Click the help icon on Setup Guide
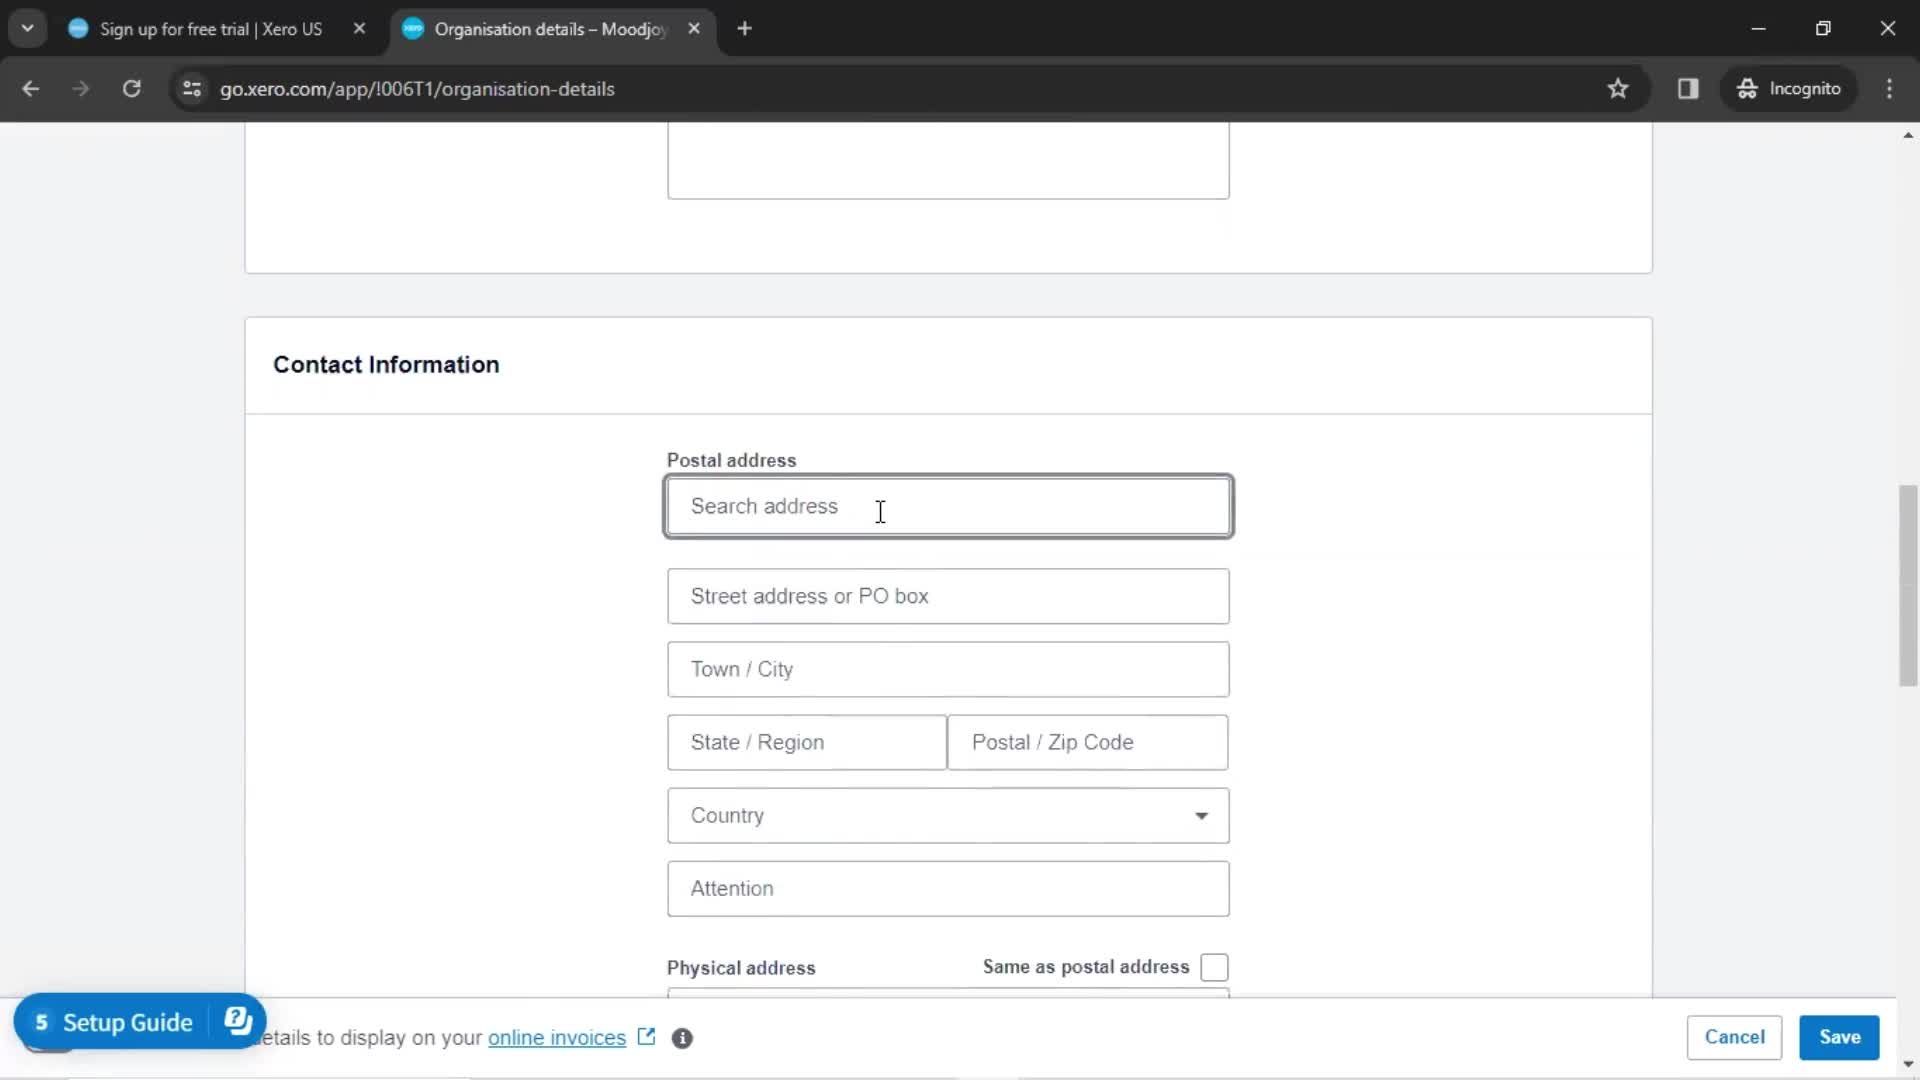1920x1080 pixels. click(239, 1021)
